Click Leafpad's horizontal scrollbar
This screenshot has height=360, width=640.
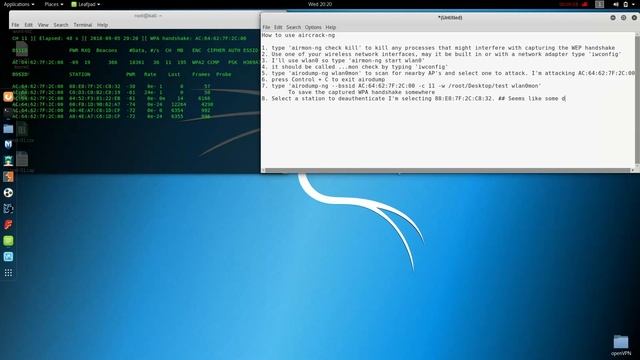coord(447,170)
